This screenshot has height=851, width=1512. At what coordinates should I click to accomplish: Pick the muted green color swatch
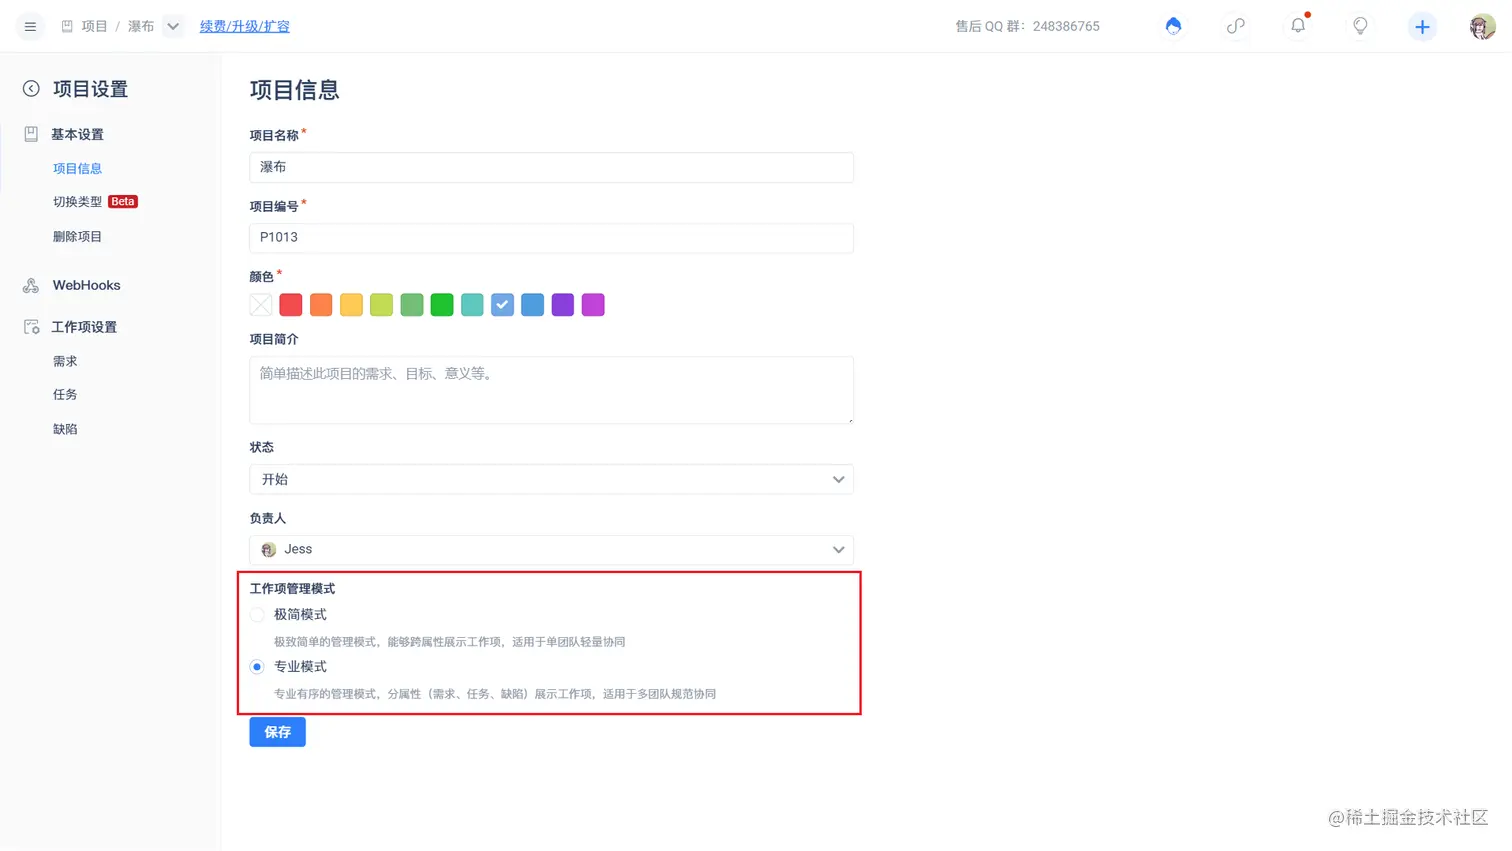click(x=412, y=305)
